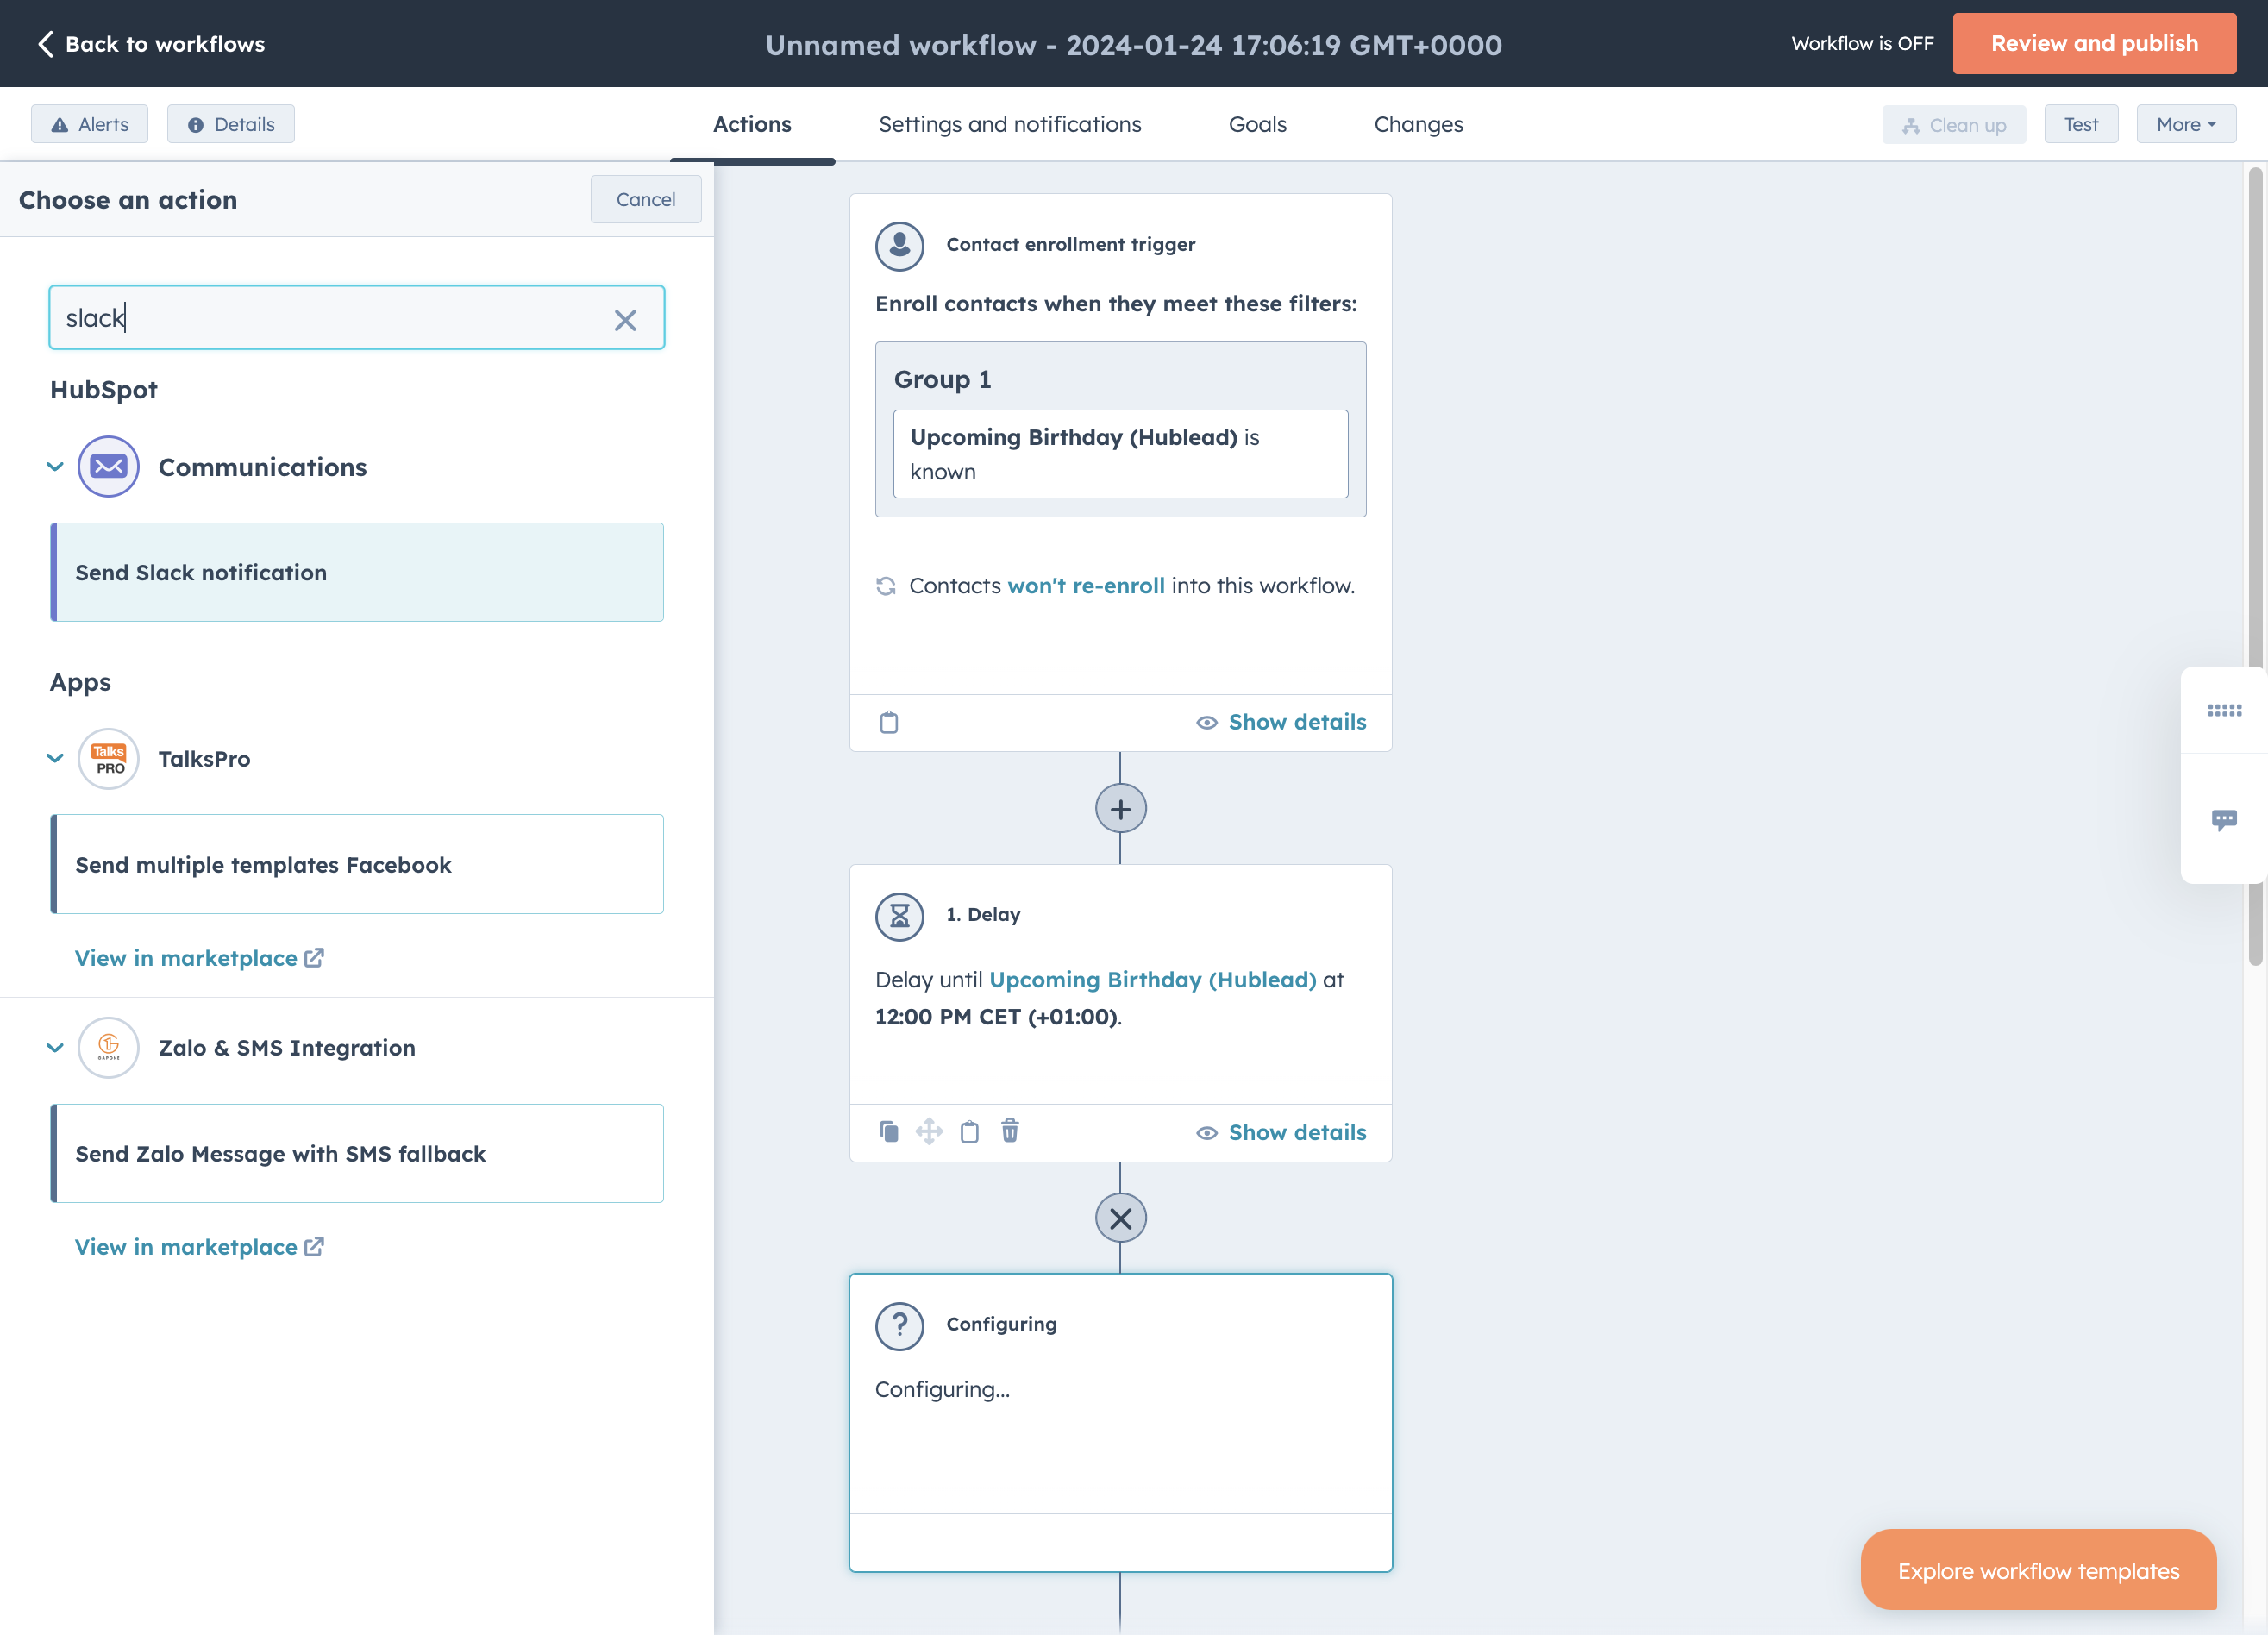This screenshot has height=1635, width=2268.
Task: Select Send multiple templates Facebook action
Action: (357, 864)
